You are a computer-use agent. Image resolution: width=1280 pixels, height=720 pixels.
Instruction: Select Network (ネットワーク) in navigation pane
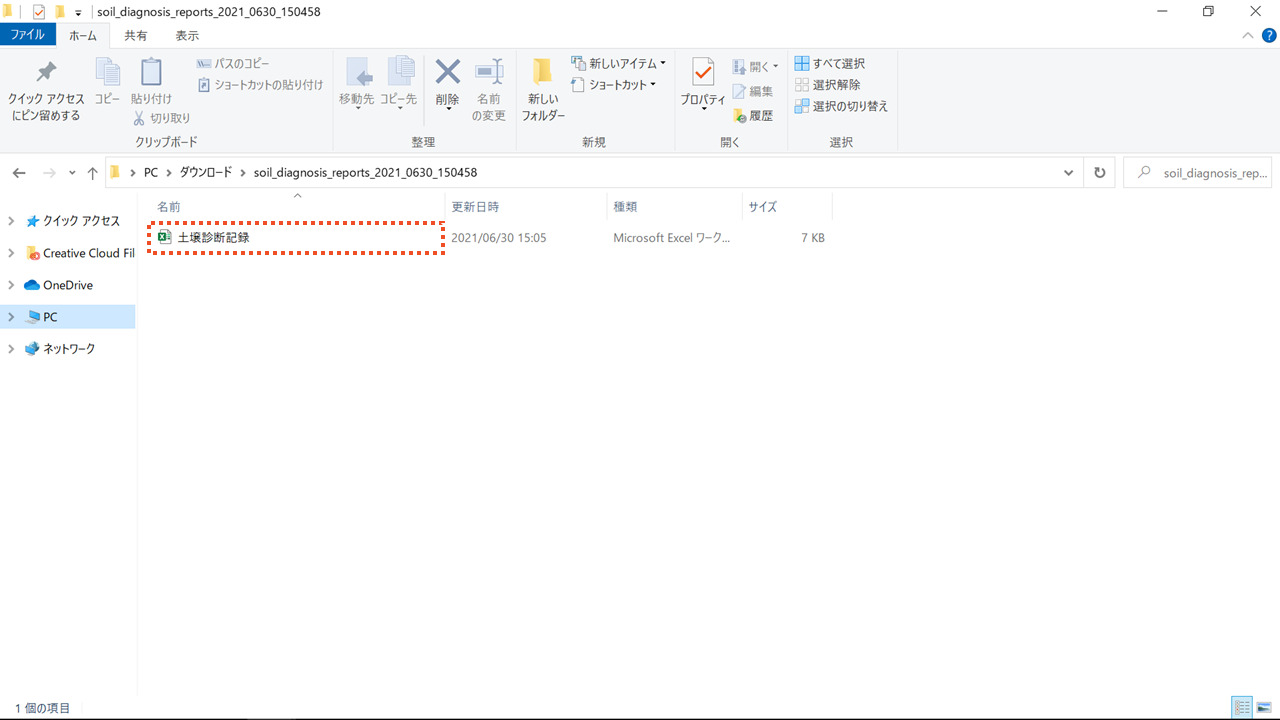(61, 349)
